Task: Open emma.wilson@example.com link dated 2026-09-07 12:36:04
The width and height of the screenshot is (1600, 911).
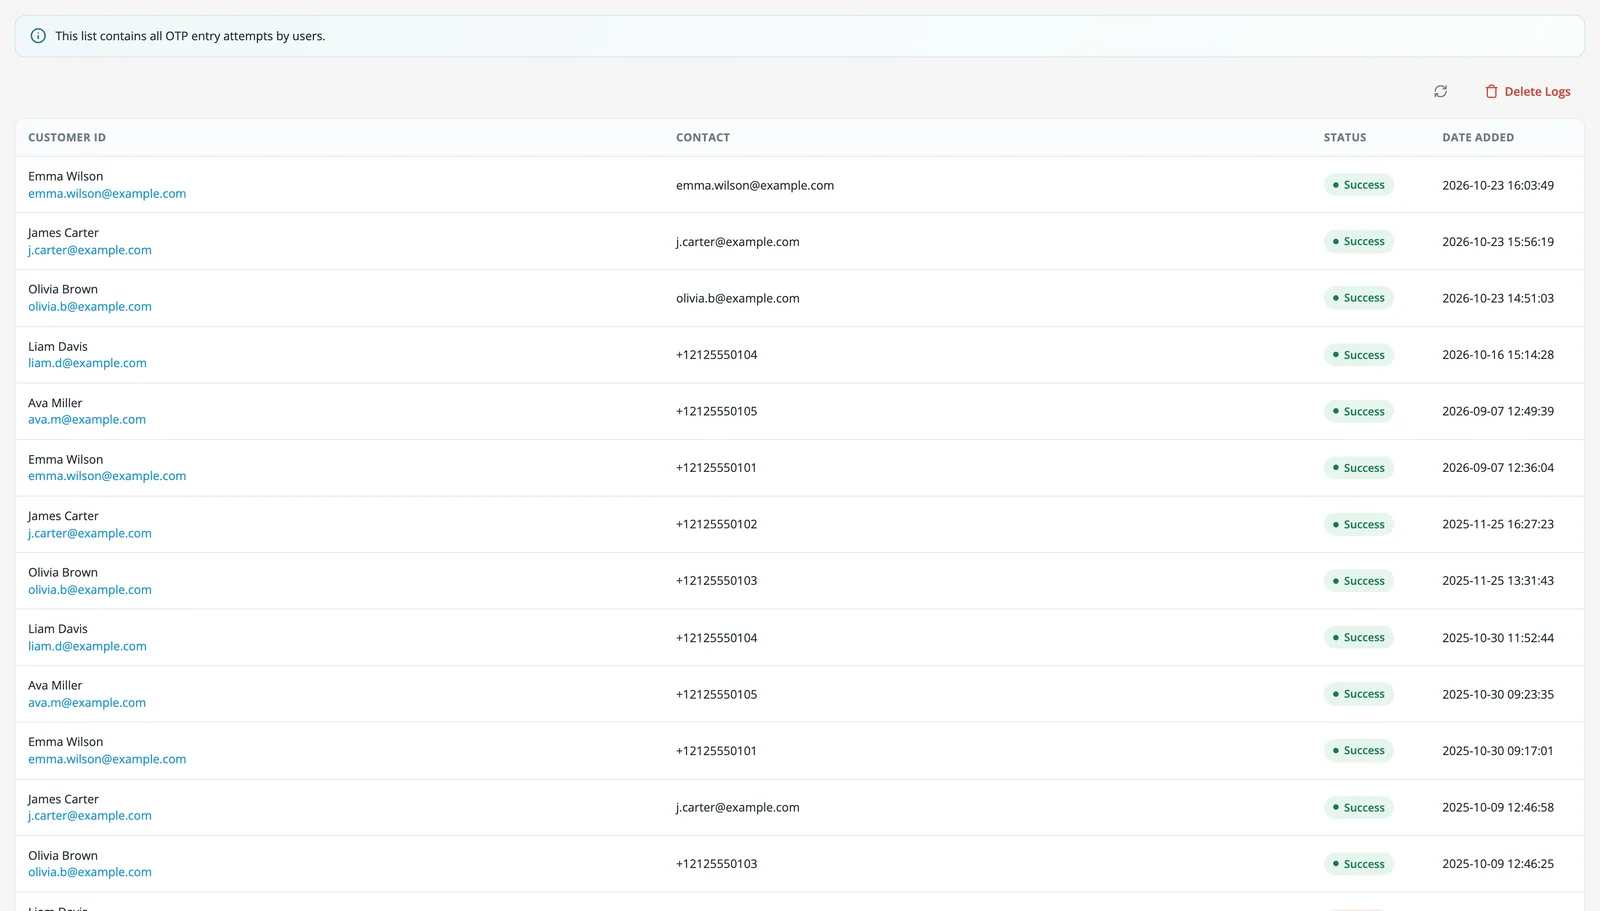Action: click(x=107, y=476)
